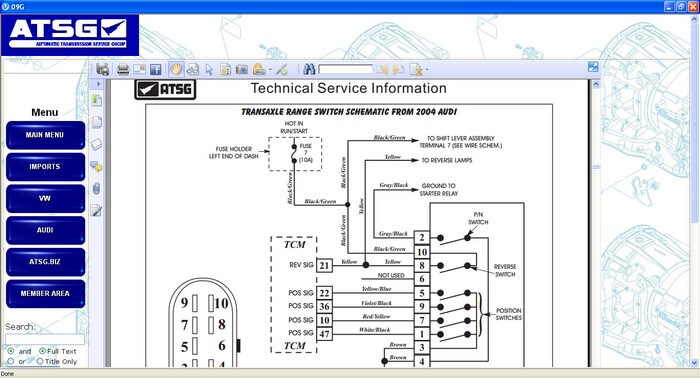Viewport: 700px width, 378px height.
Task: Open the AUDI menu item
Action: tap(45, 230)
